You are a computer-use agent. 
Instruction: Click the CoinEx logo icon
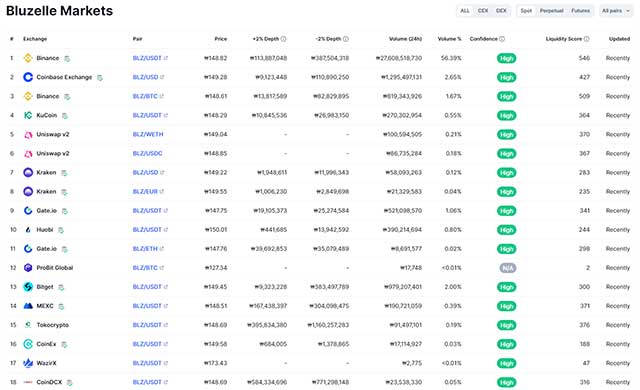pyautogui.click(x=28, y=344)
